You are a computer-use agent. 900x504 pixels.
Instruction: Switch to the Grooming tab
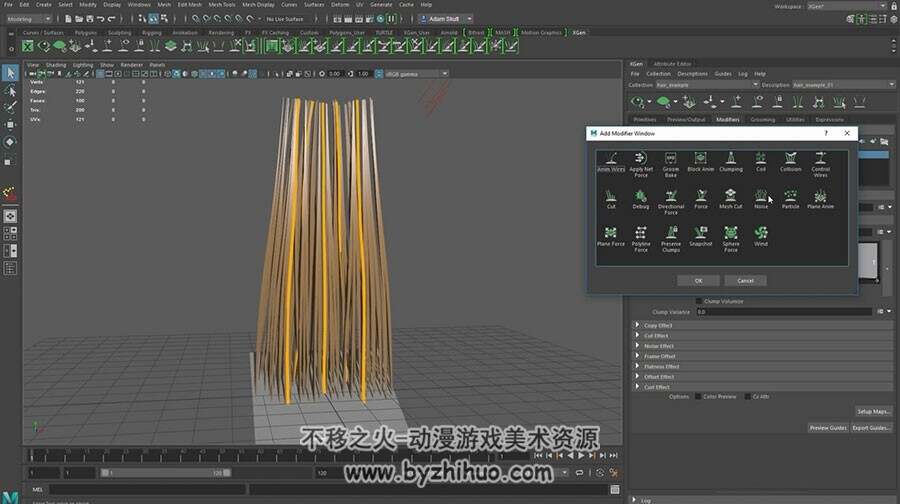click(x=762, y=119)
